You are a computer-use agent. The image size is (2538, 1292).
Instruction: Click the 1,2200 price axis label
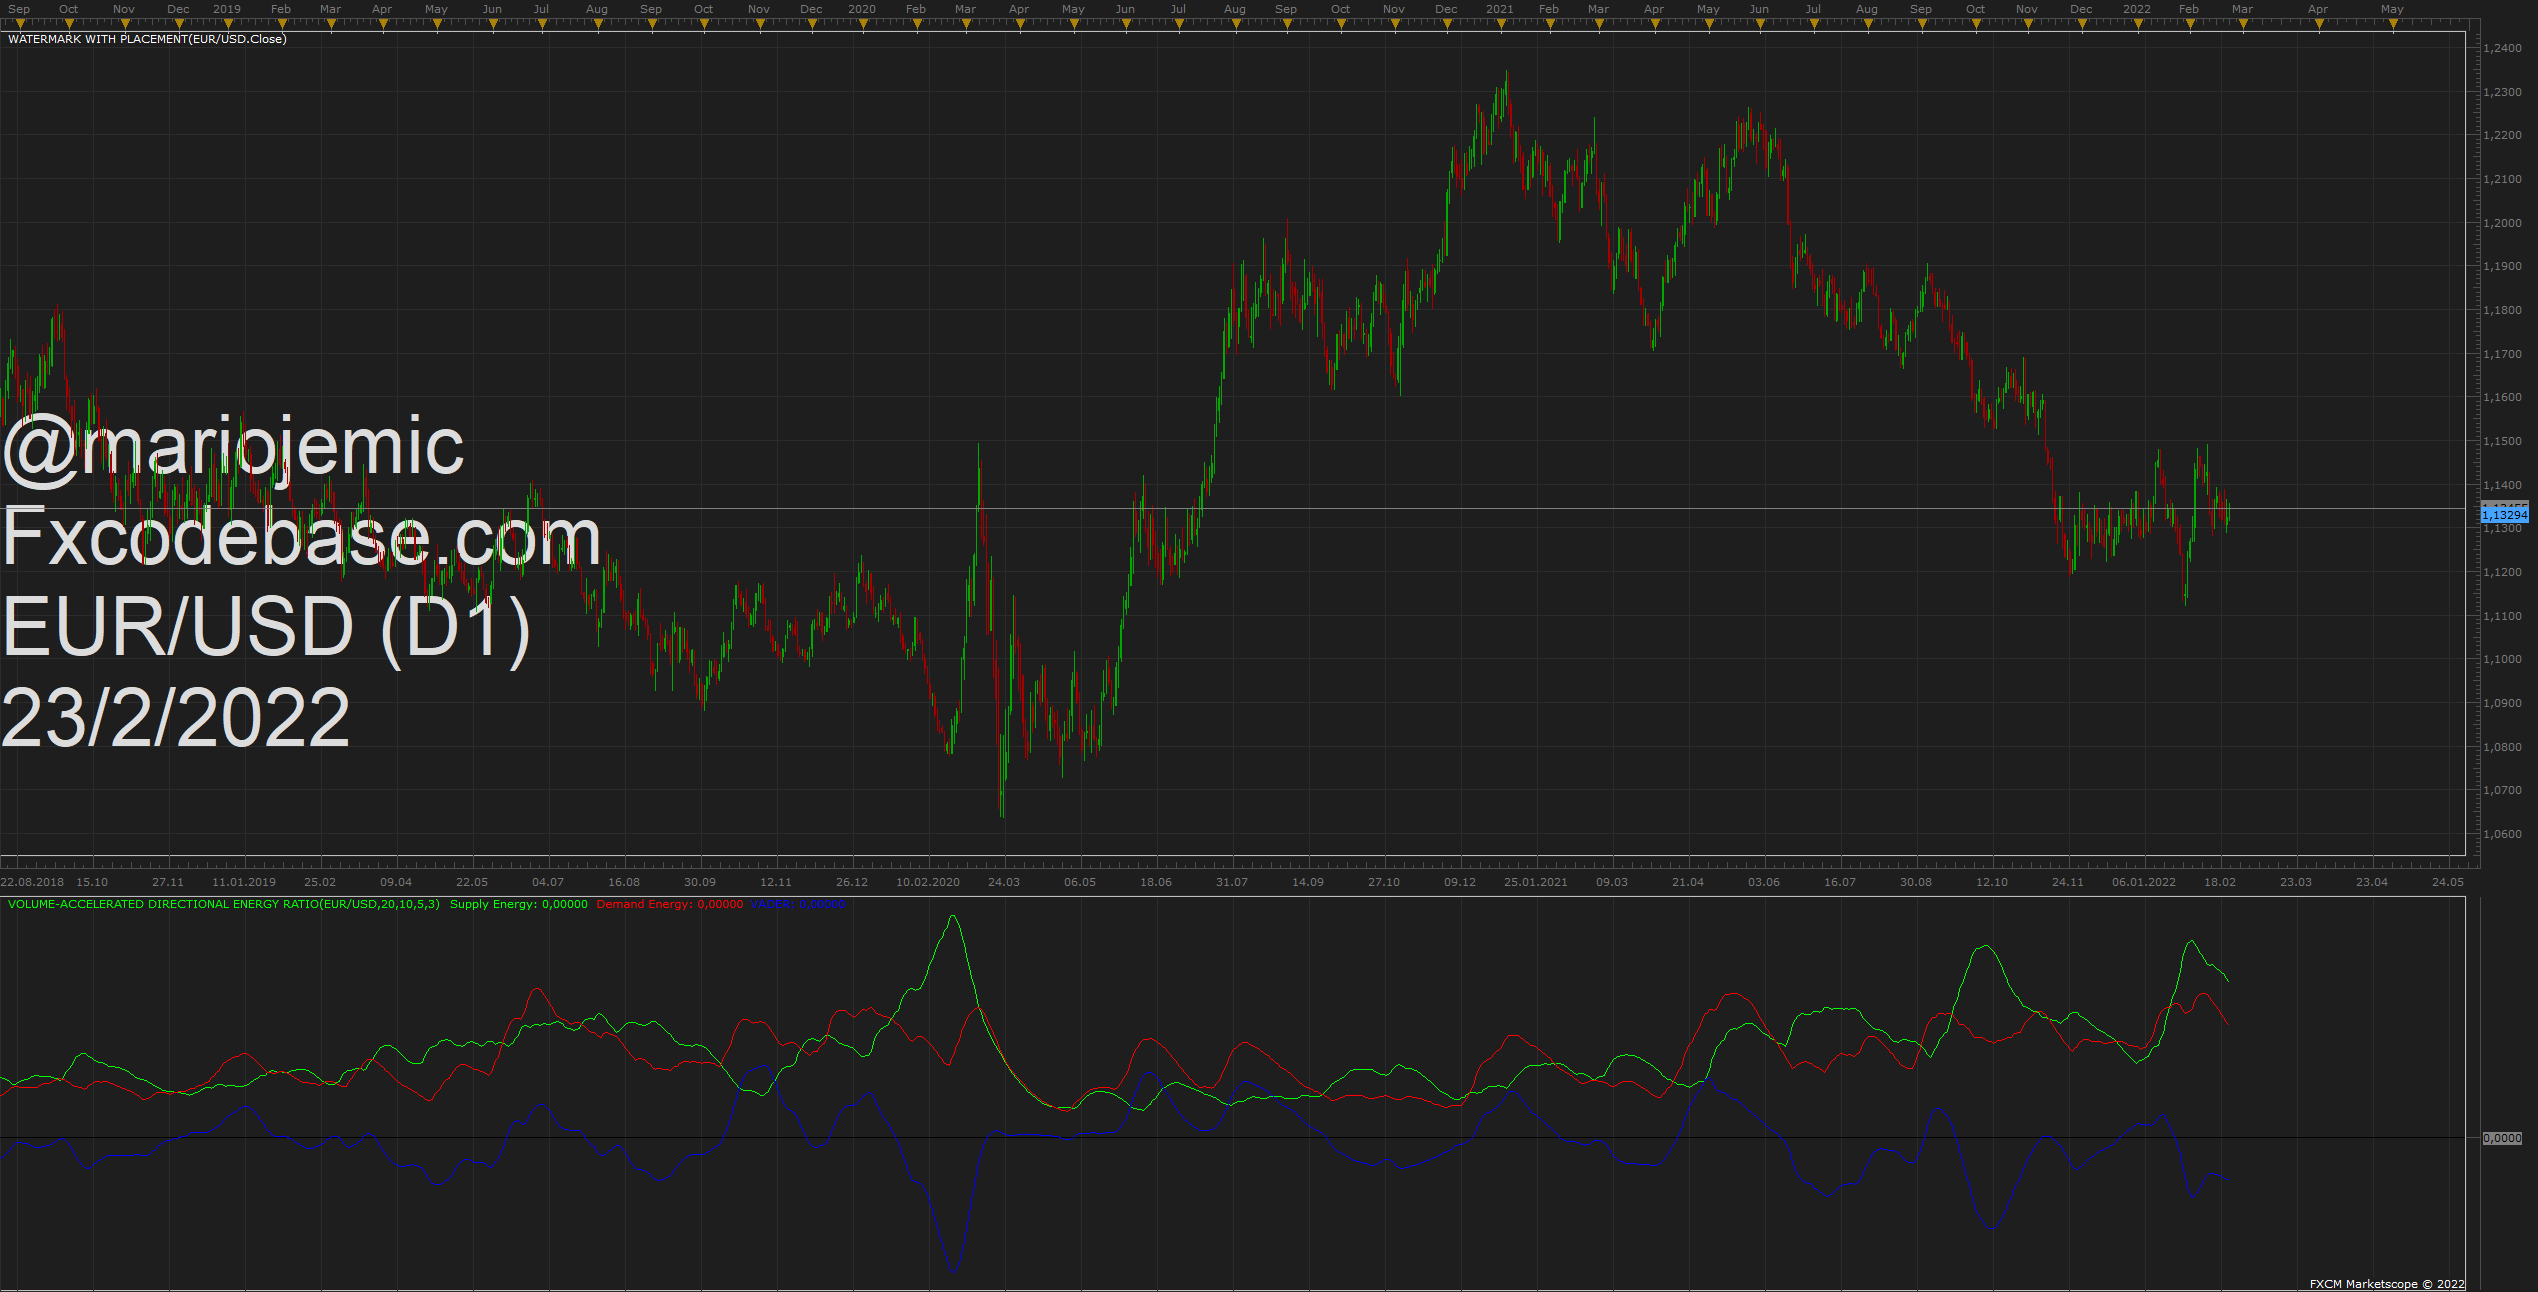point(2503,135)
